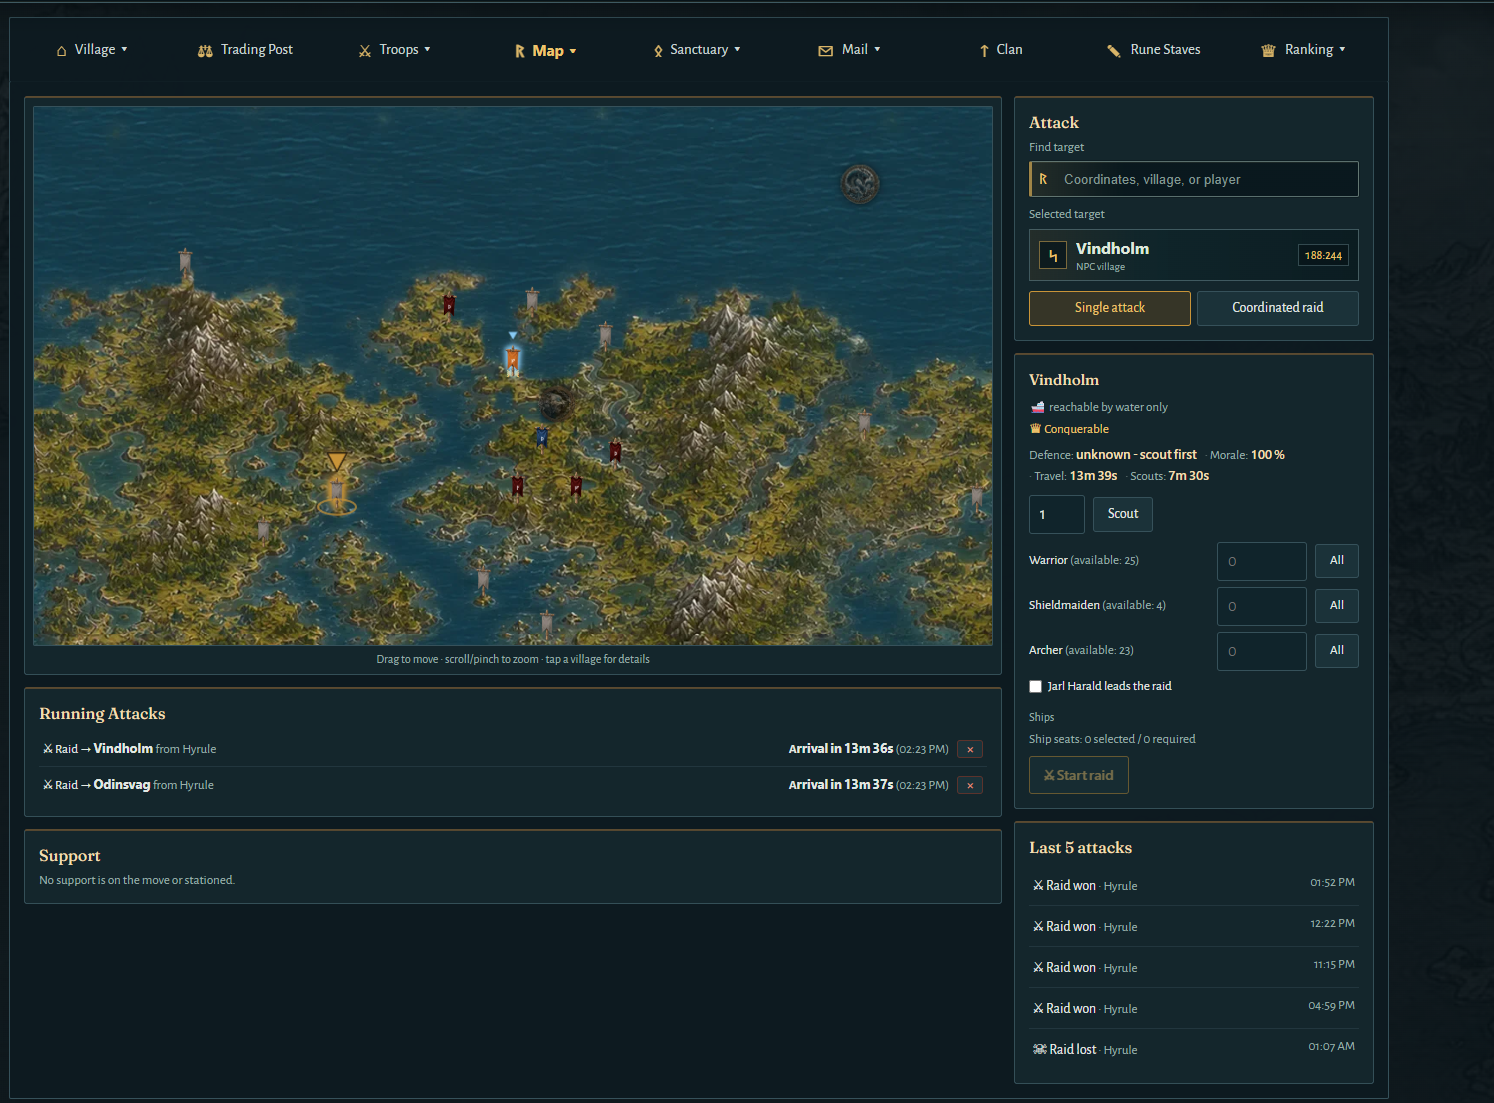Toggle Jarl Harald leads the raid checkbox

[1035, 686]
